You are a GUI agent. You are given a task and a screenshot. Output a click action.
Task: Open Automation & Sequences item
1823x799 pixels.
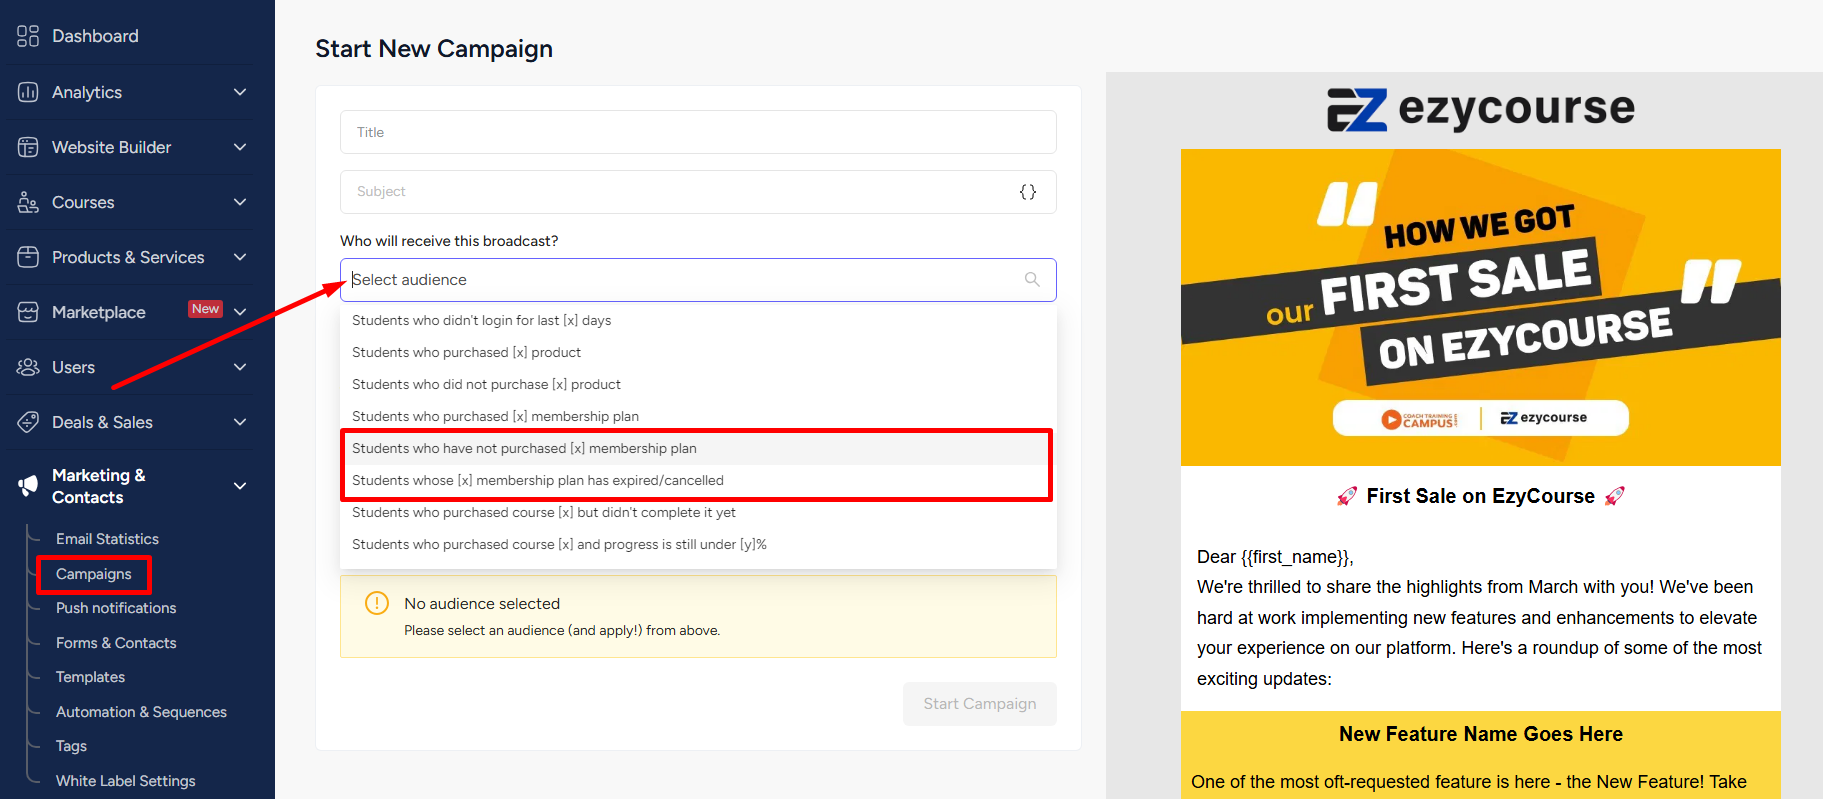[141, 712]
